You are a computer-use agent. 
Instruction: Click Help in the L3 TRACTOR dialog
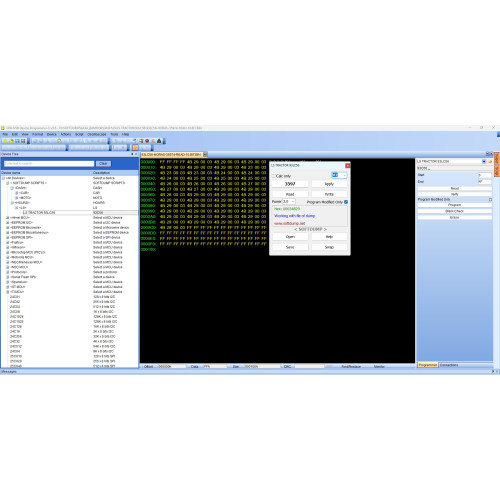click(x=329, y=237)
